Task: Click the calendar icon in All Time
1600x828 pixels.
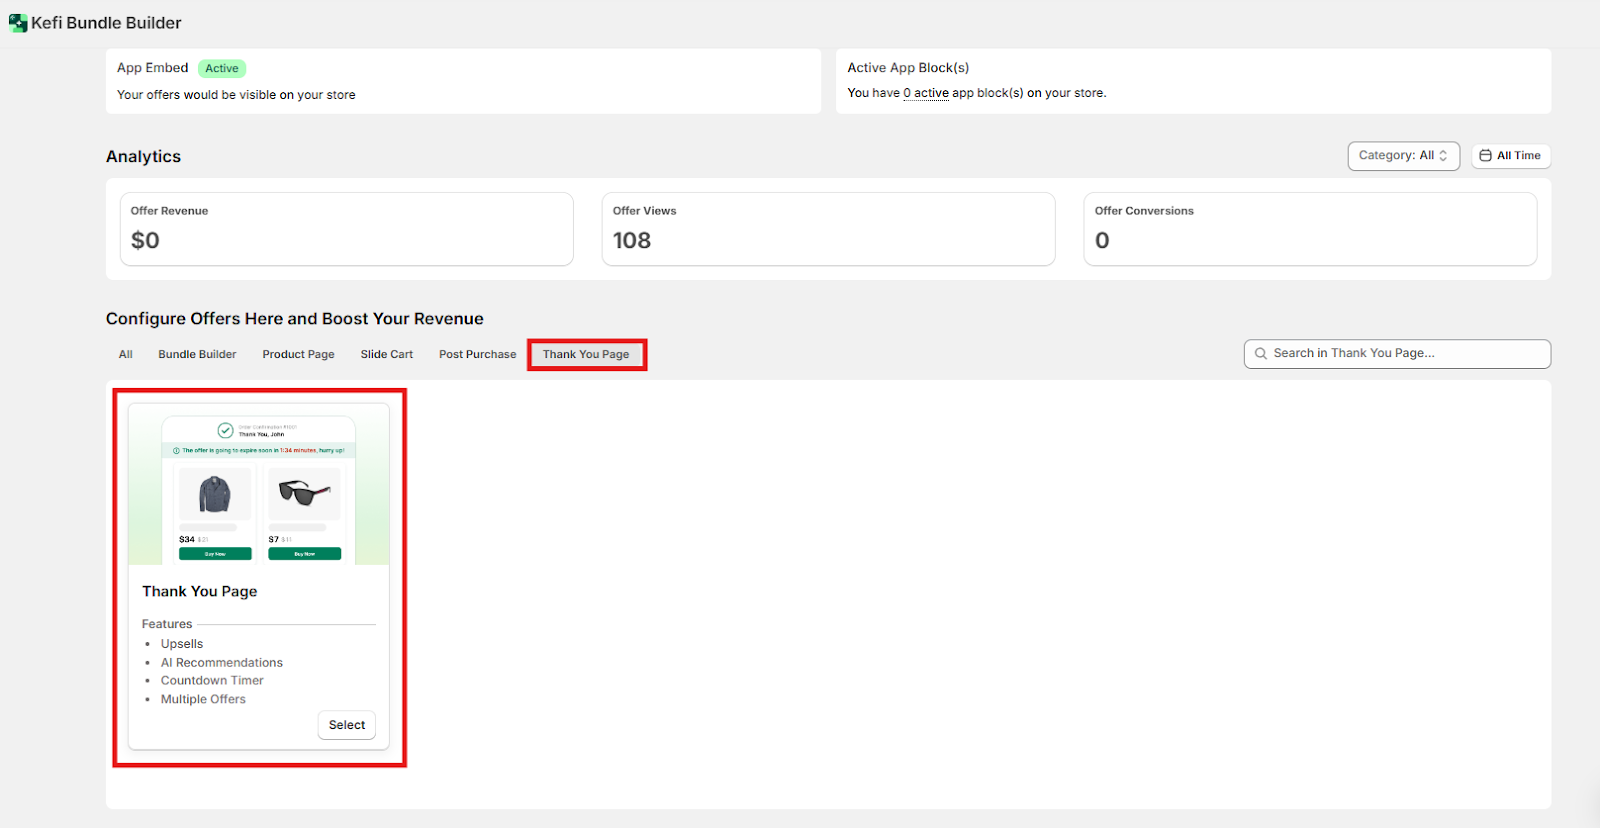Action: coord(1485,156)
